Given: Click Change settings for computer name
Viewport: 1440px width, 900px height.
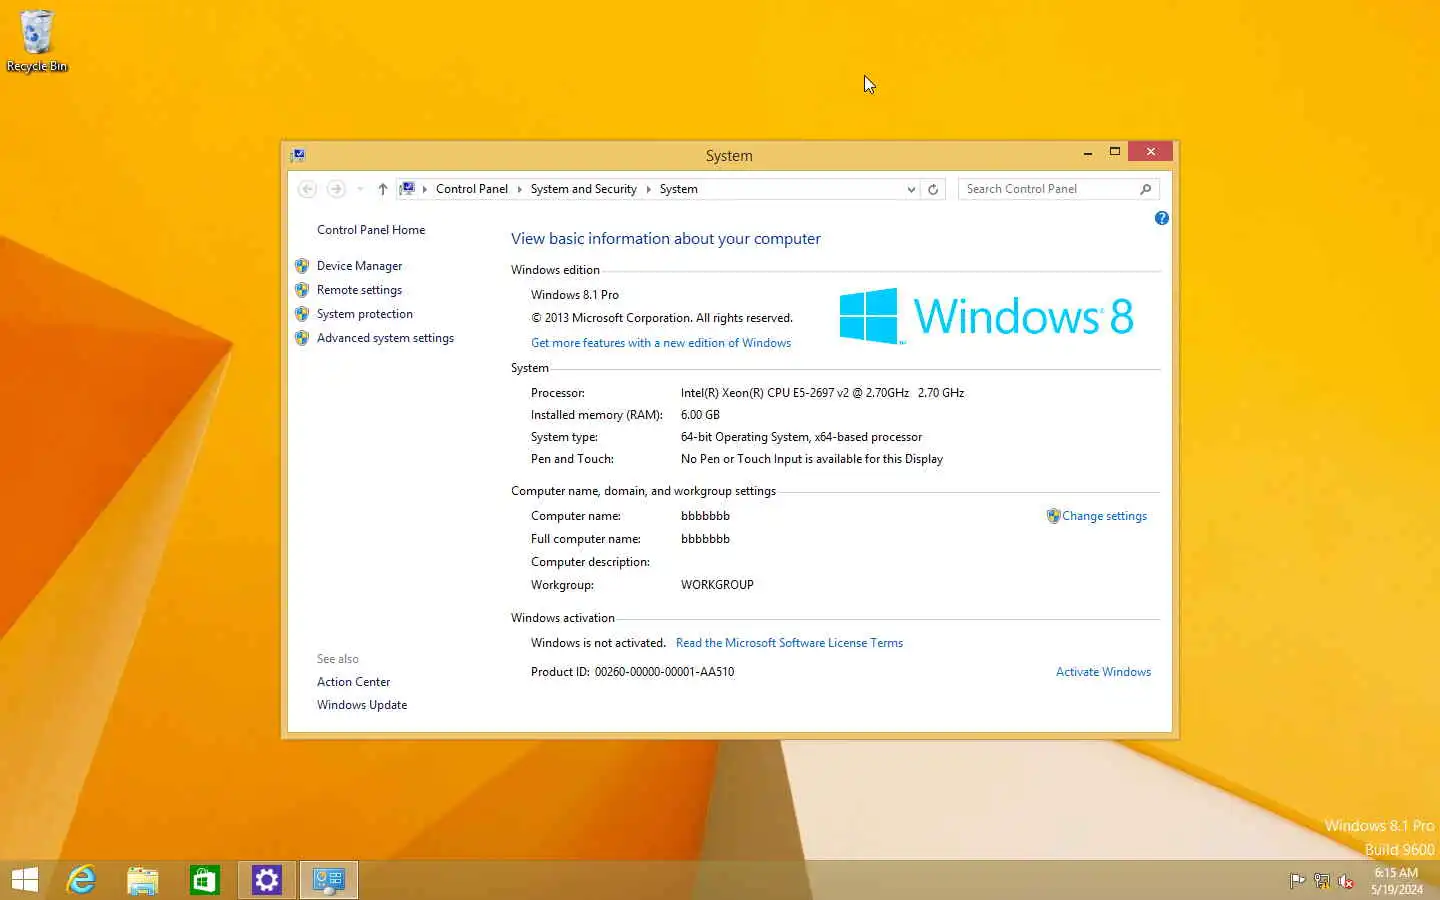Looking at the screenshot, I should click(1104, 516).
